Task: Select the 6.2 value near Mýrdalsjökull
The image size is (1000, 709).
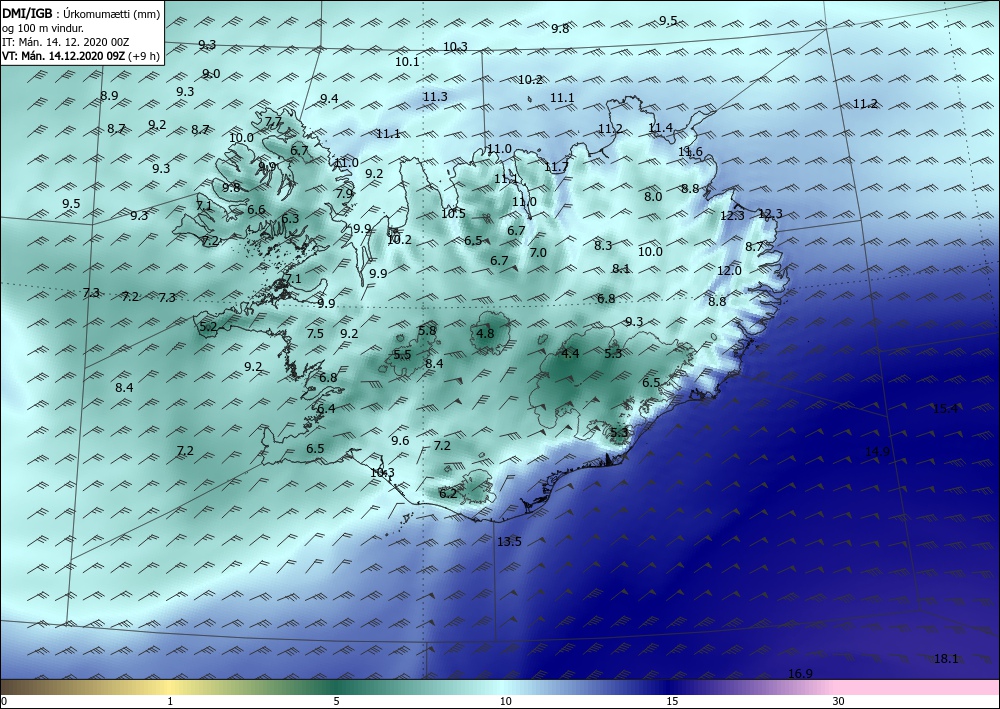Action: click(x=448, y=493)
